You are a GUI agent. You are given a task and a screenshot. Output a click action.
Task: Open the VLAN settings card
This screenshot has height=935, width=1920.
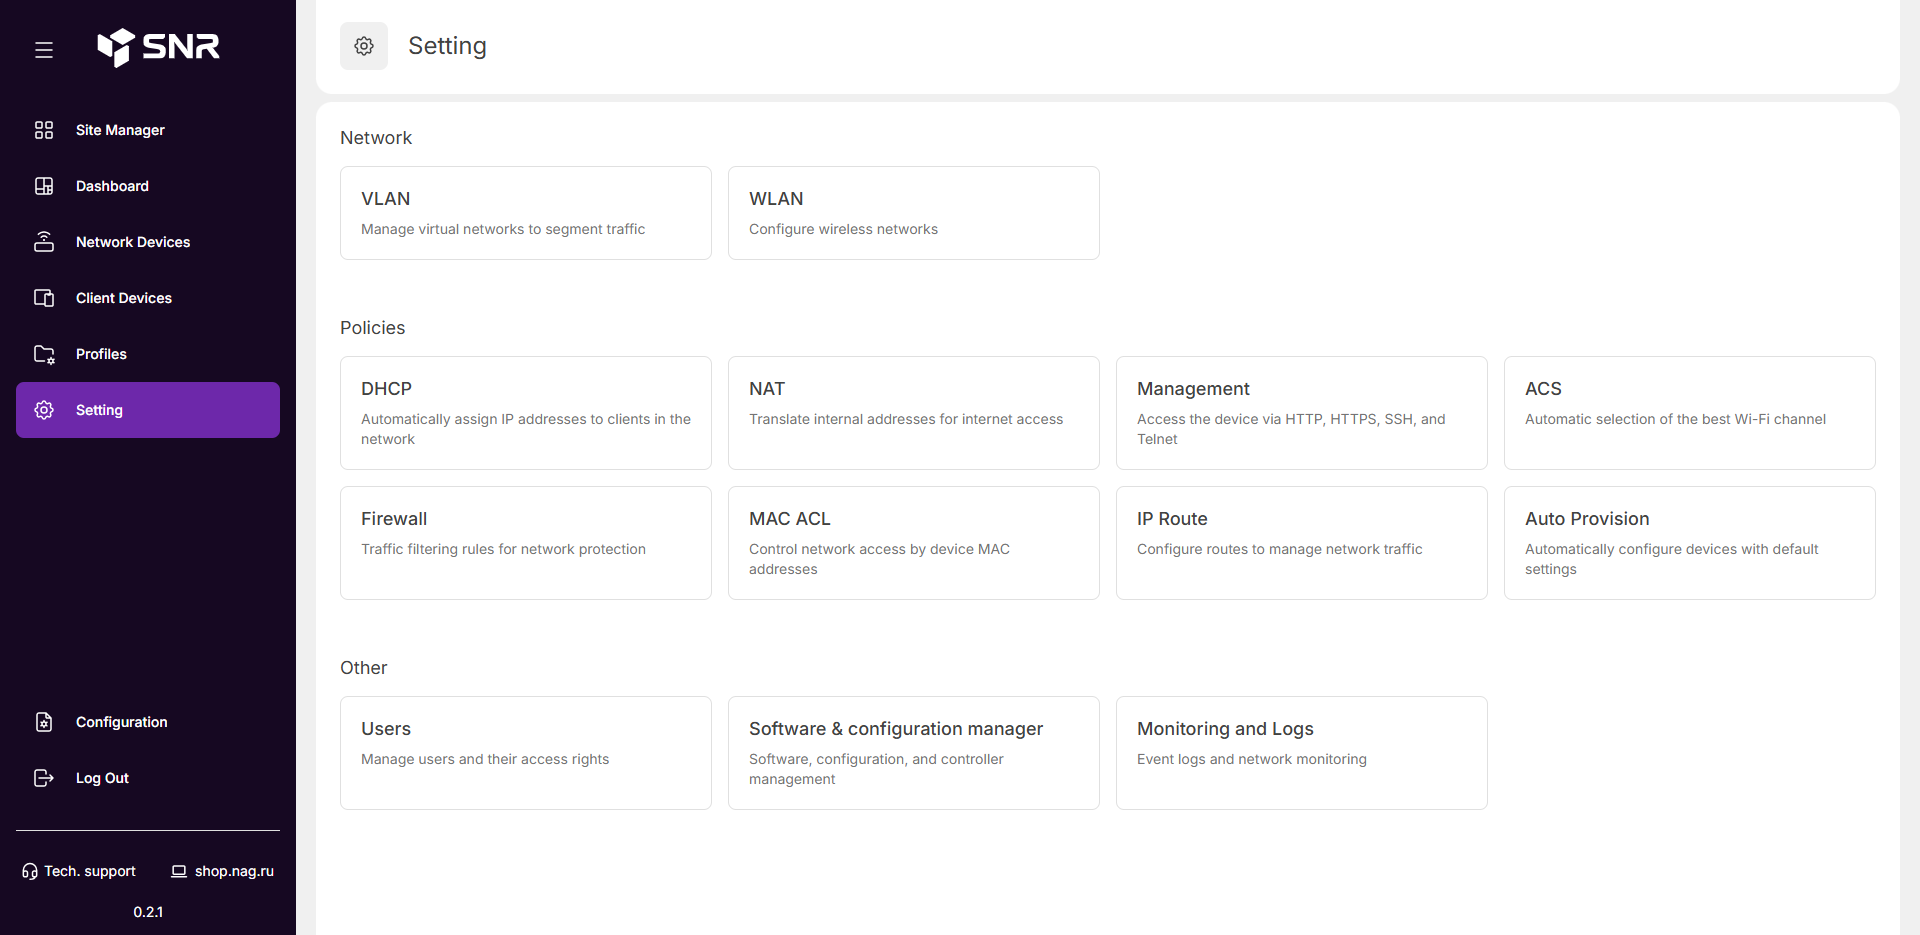pyautogui.click(x=526, y=213)
